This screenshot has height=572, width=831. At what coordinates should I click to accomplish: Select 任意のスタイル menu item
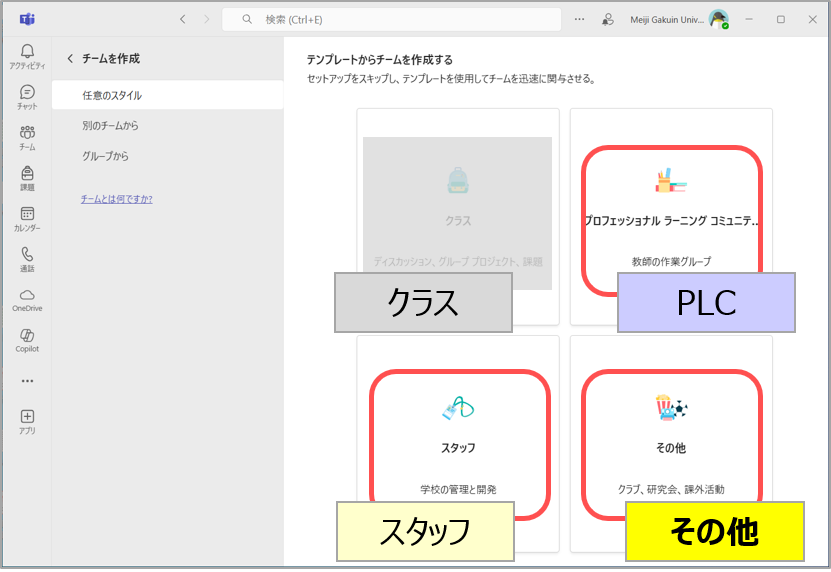pyautogui.click(x=112, y=96)
